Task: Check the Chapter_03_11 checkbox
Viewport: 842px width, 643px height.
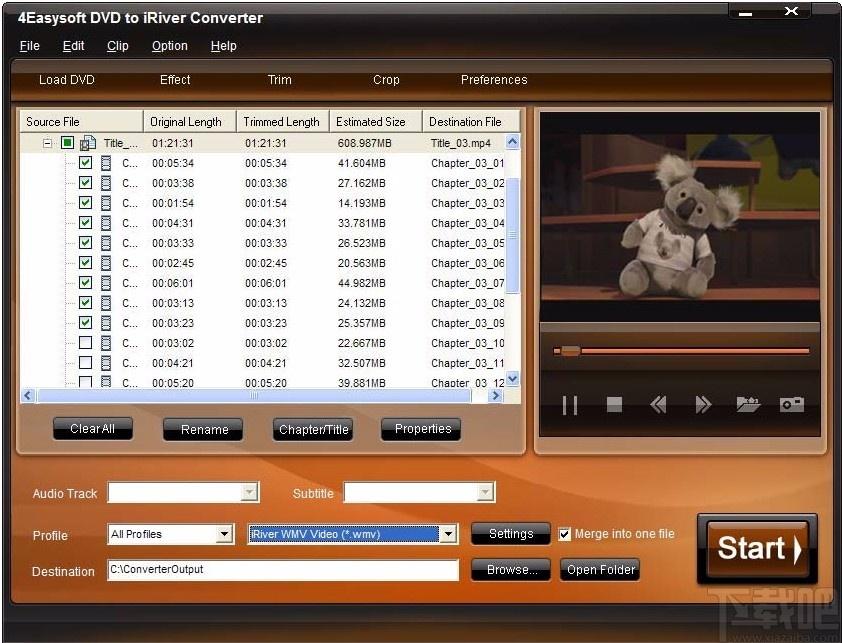Action: click(85, 362)
